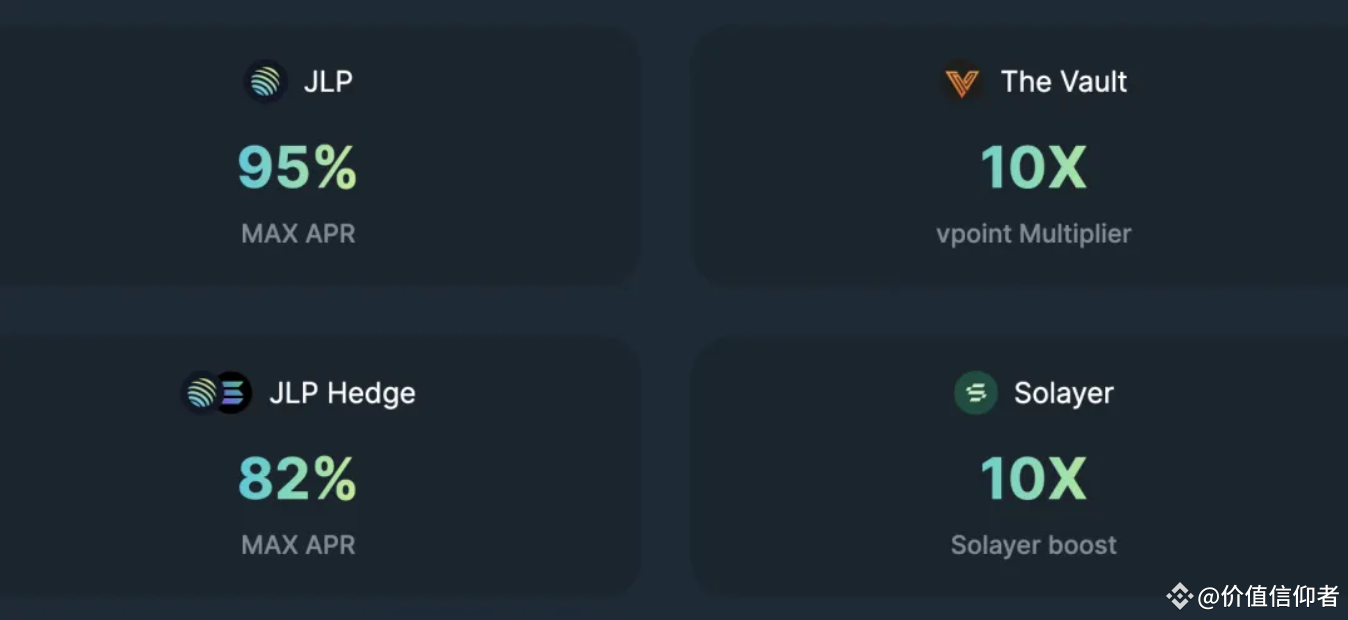Click the Solayer green logo icon
The width and height of the screenshot is (1348, 620).
pos(975,392)
